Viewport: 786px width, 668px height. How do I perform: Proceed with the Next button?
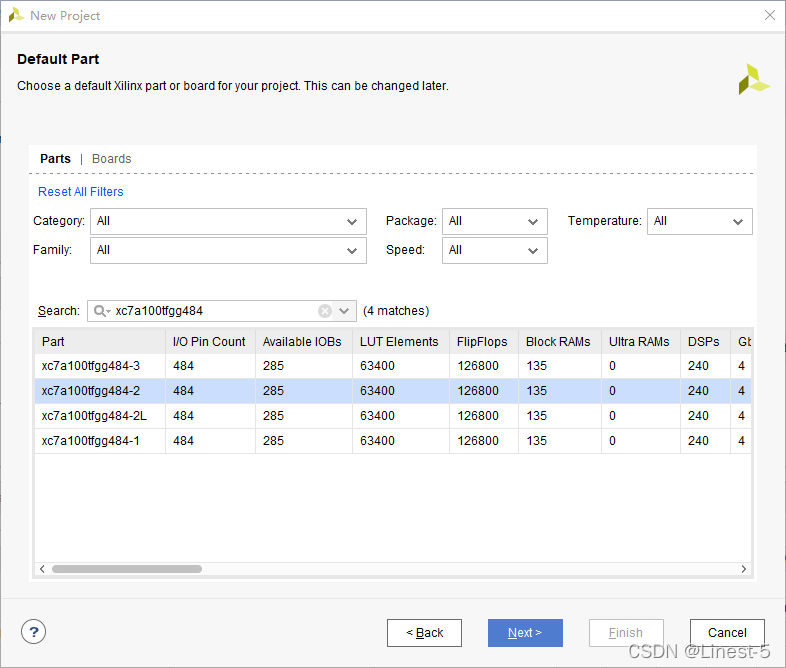coord(525,633)
